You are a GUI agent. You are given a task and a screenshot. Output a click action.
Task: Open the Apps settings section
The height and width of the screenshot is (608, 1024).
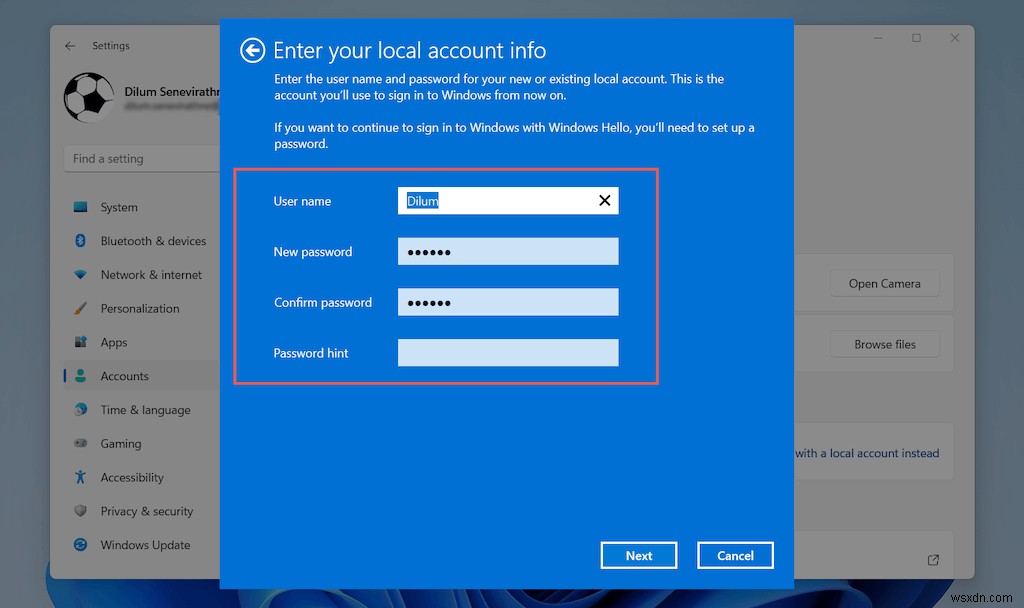pyautogui.click(x=113, y=342)
